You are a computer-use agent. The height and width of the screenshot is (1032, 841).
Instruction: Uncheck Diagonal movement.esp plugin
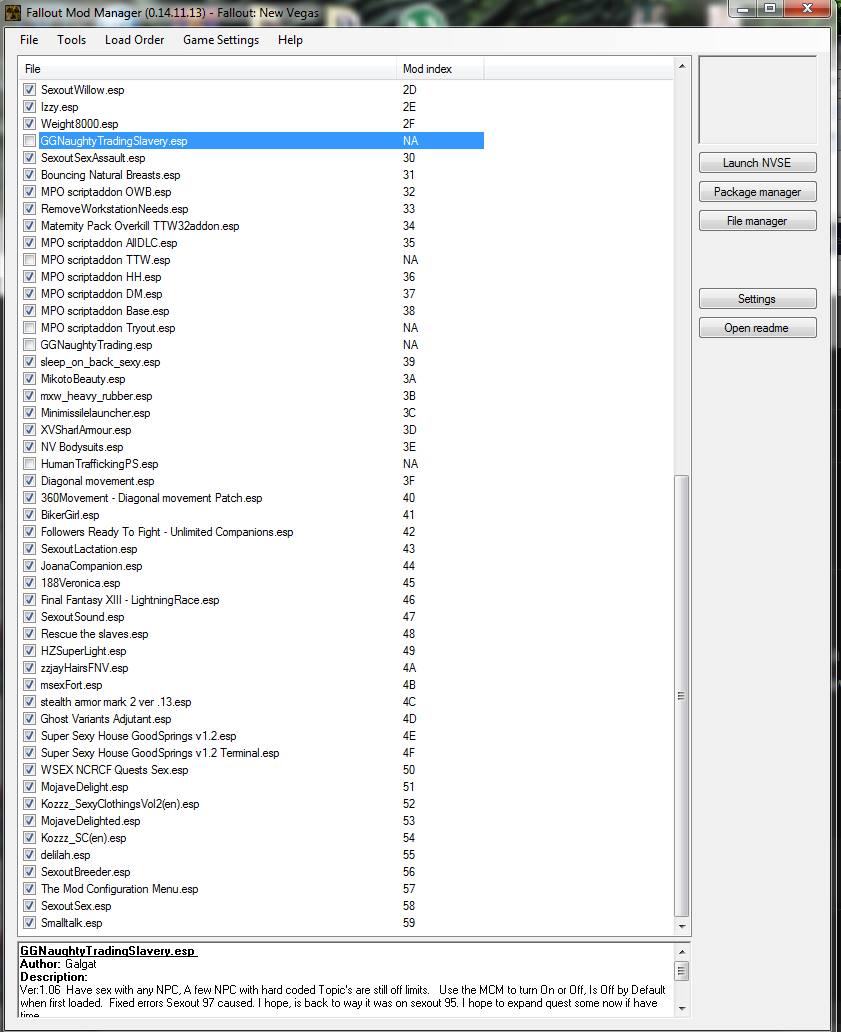(30, 481)
